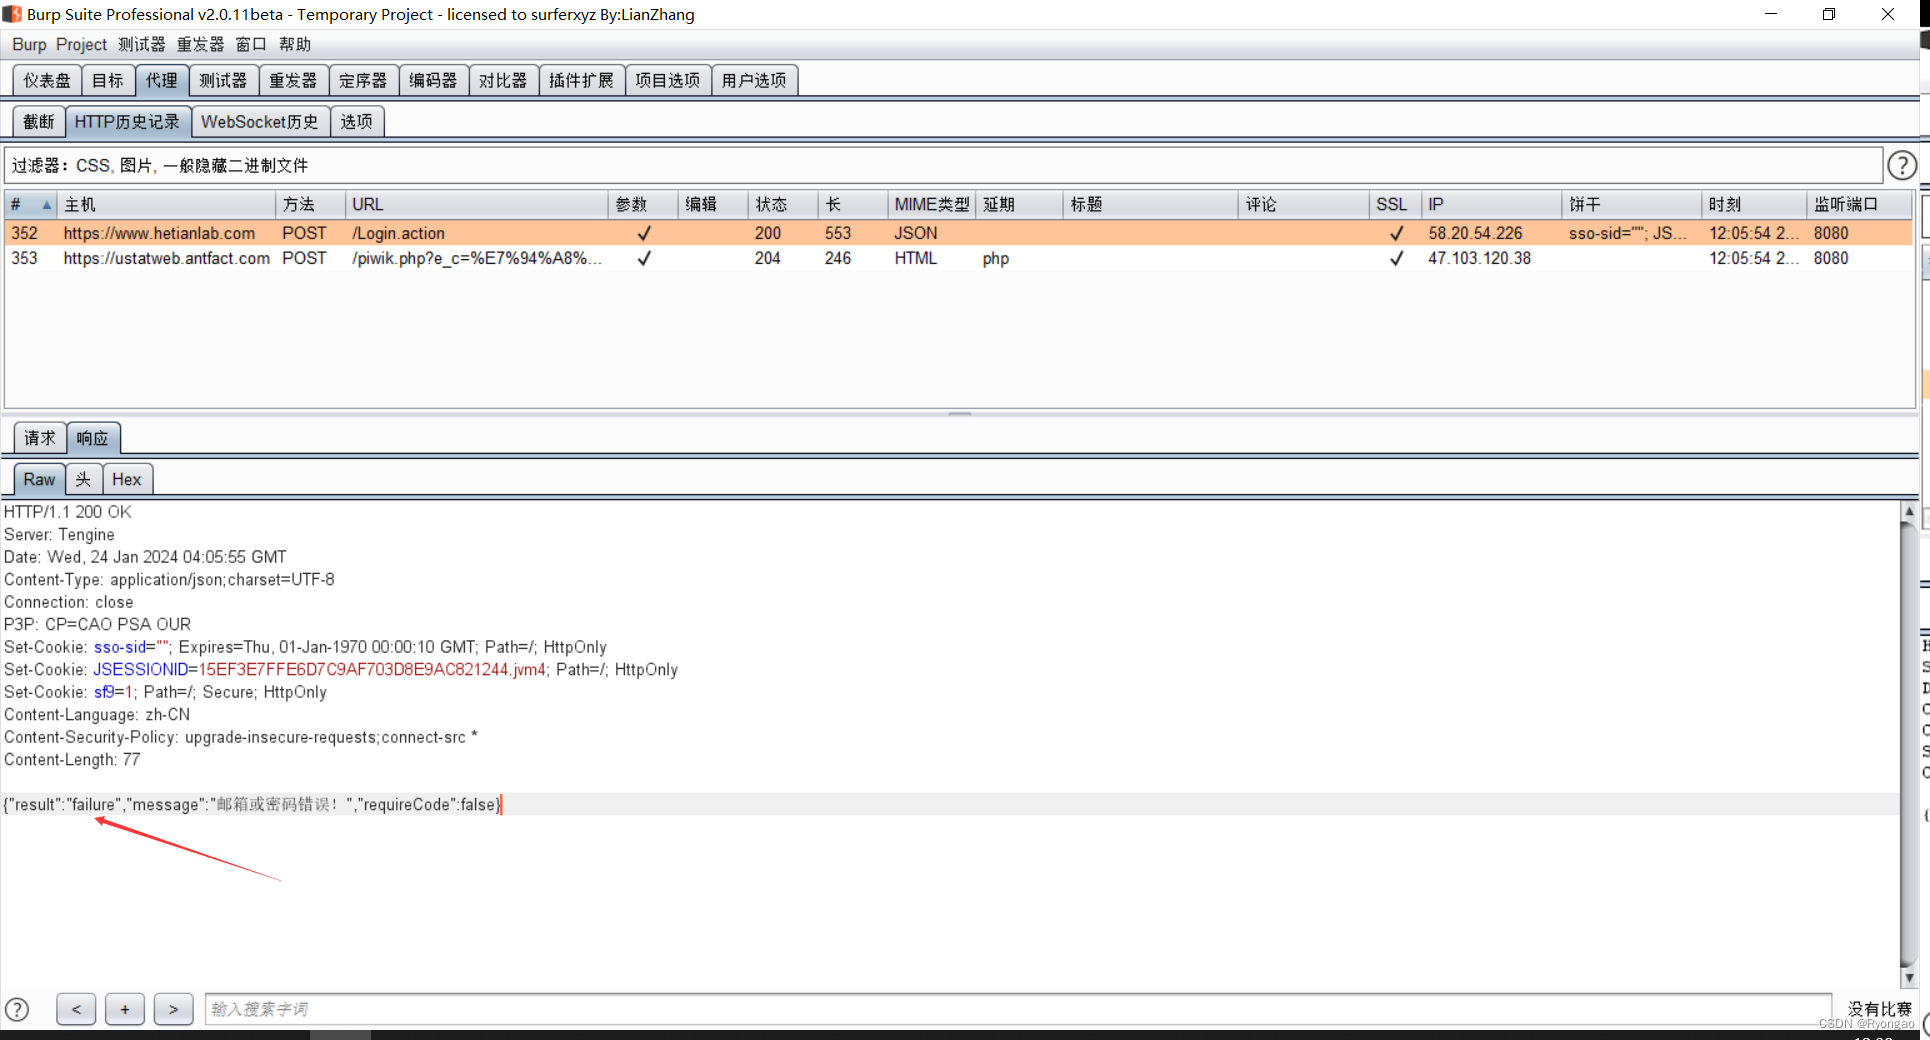Image resolution: width=1930 pixels, height=1040 pixels.
Task: Switch to the 截断 sub-tab
Action: 39,121
